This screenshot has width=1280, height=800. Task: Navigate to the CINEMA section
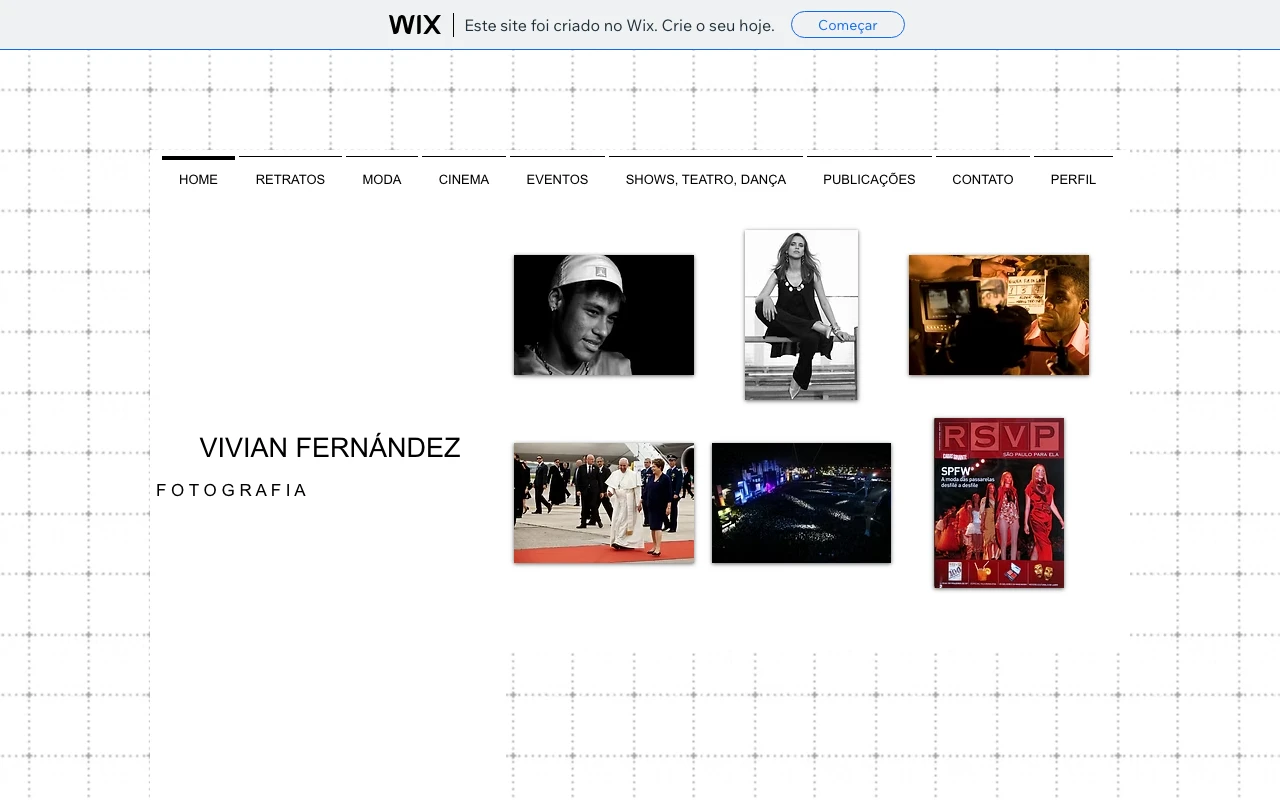[464, 179]
